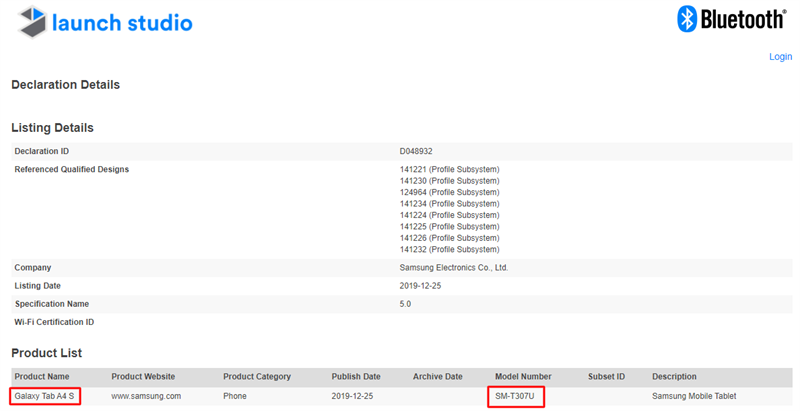Click referenced design 141230 (Profile Subsystem)

pyautogui.click(x=449, y=181)
